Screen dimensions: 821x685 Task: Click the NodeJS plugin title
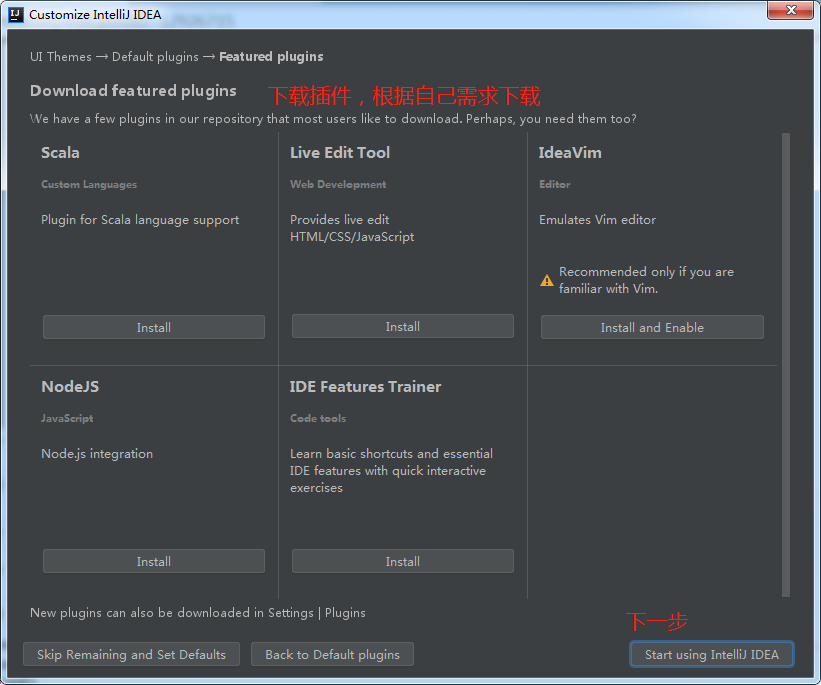click(x=70, y=386)
